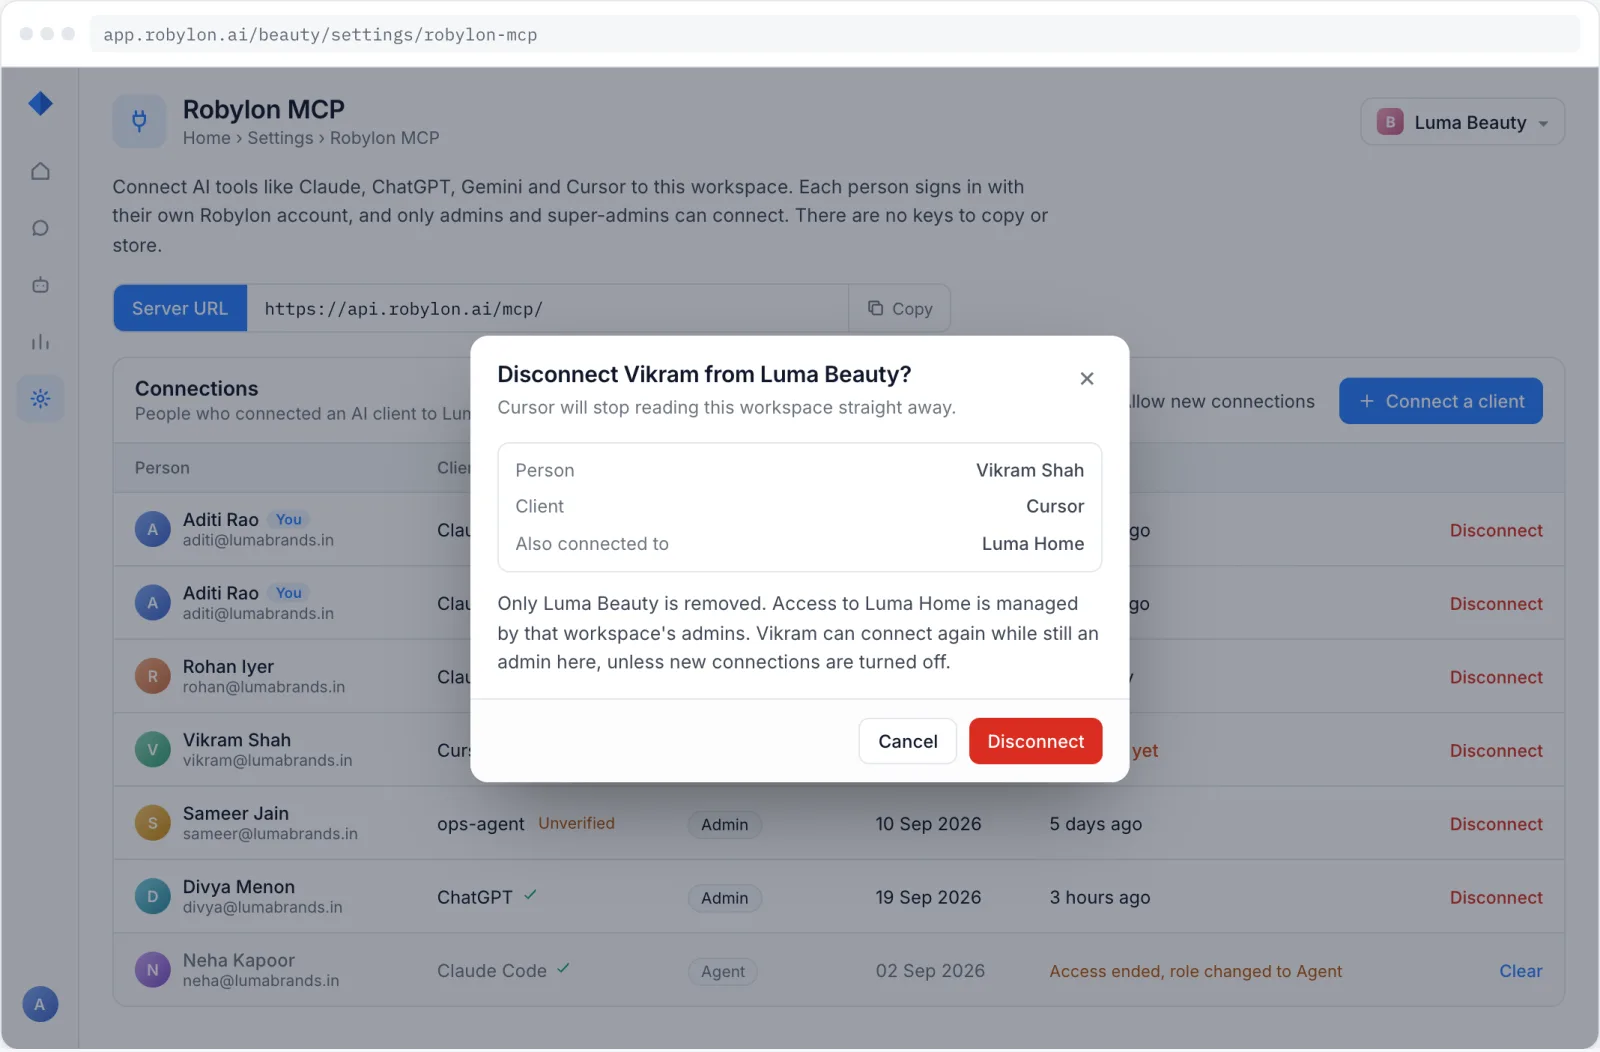The width and height of the screenshot is (1600, 1052).
Task: Click the 19 Sep 2026 date cell
Action: [928, 897]
